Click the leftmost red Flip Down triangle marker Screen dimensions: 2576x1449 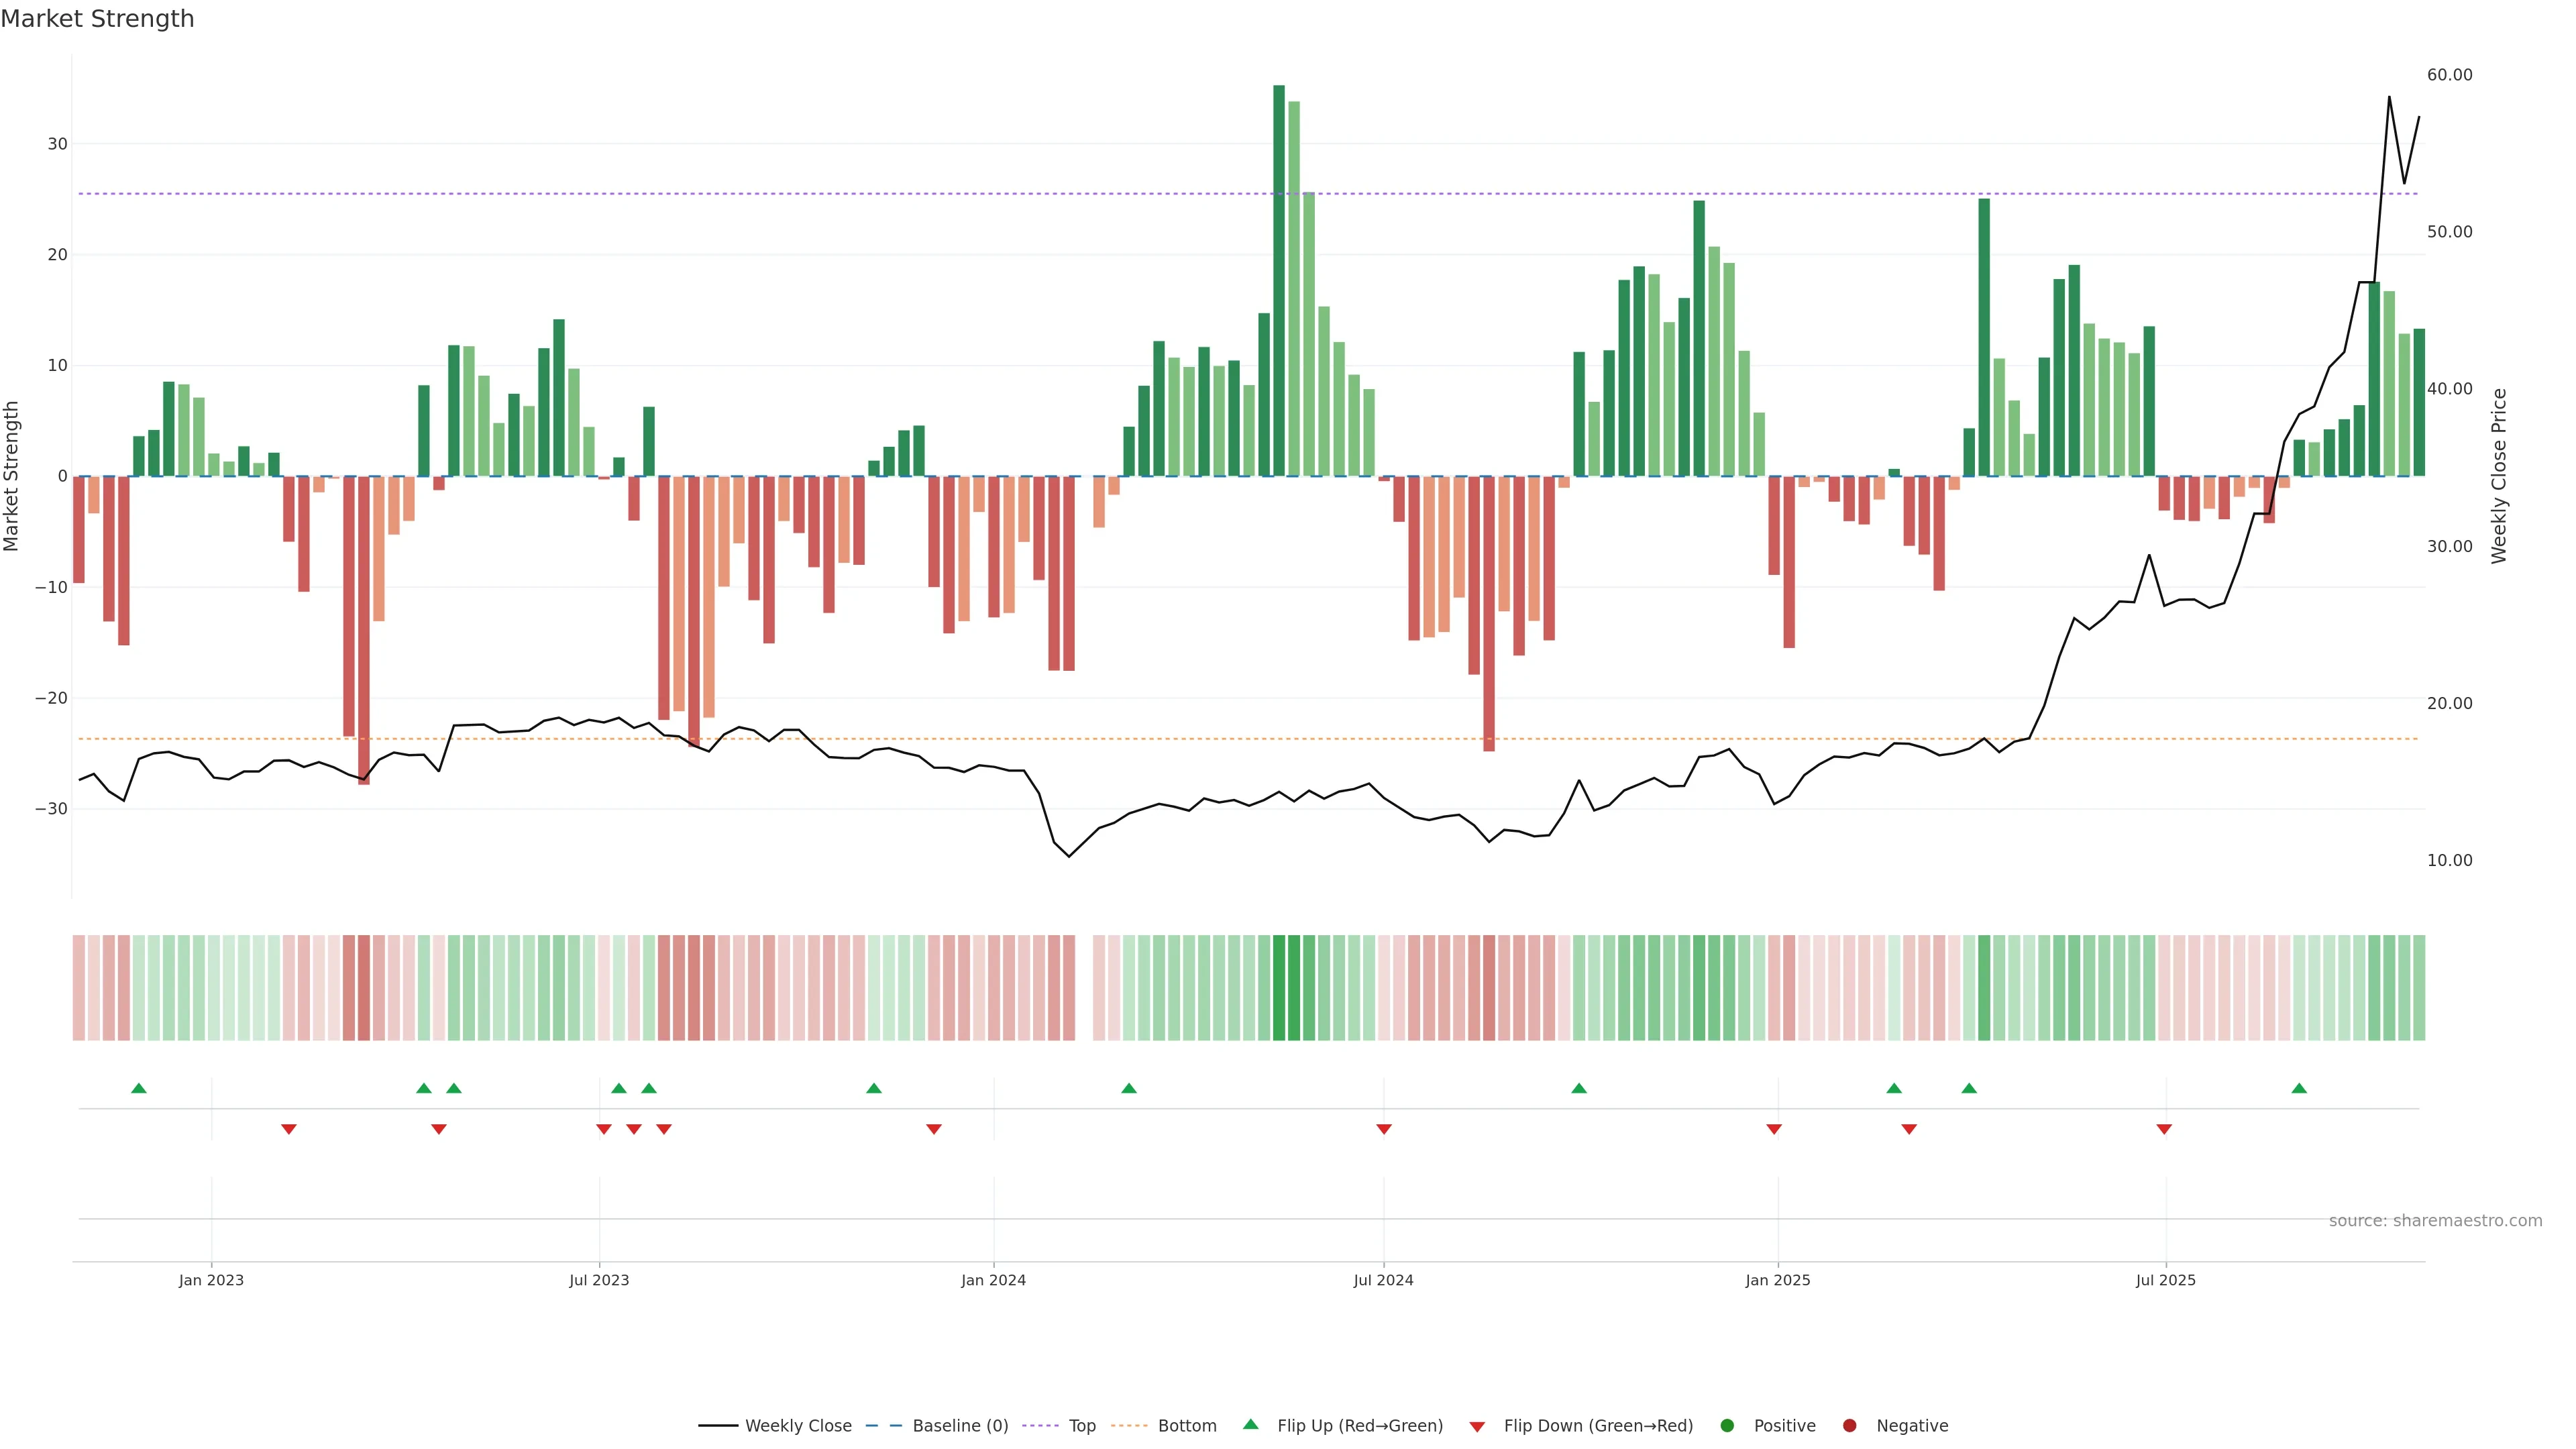pyautogui.click(x=289, y=1129)
